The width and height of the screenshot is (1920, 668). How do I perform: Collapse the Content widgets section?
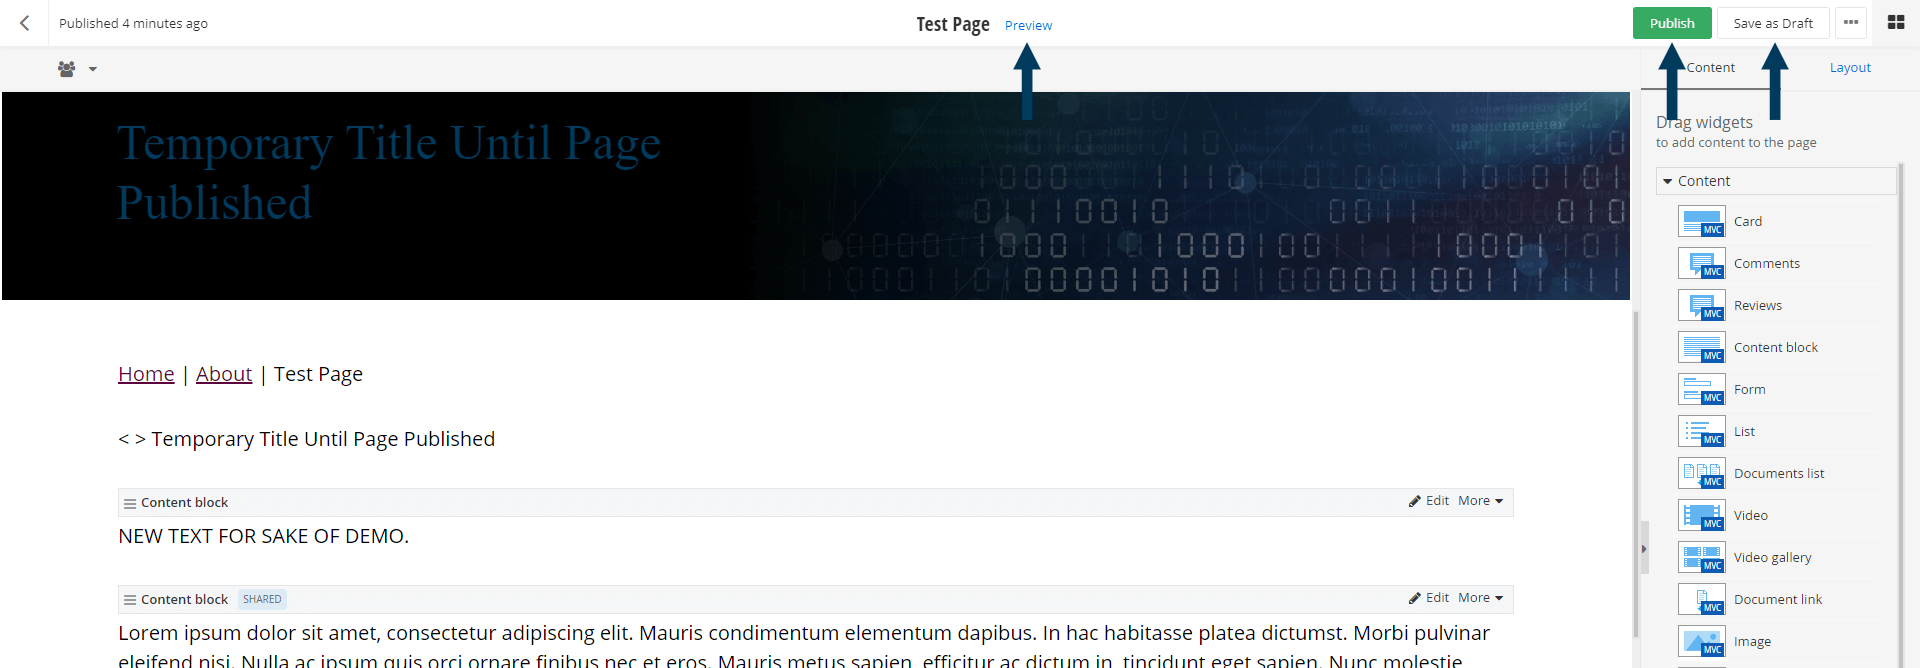(1776, 181)
